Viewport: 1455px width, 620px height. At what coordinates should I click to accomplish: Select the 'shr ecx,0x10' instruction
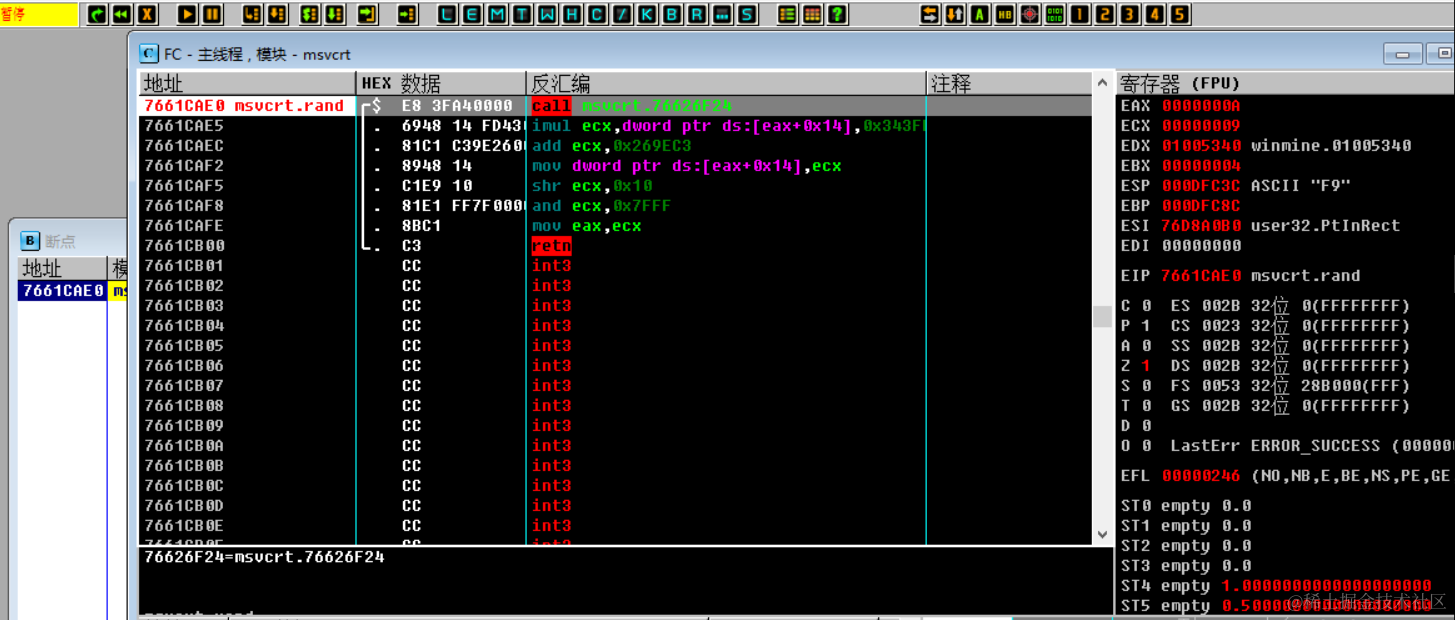(x=591, y=186)
